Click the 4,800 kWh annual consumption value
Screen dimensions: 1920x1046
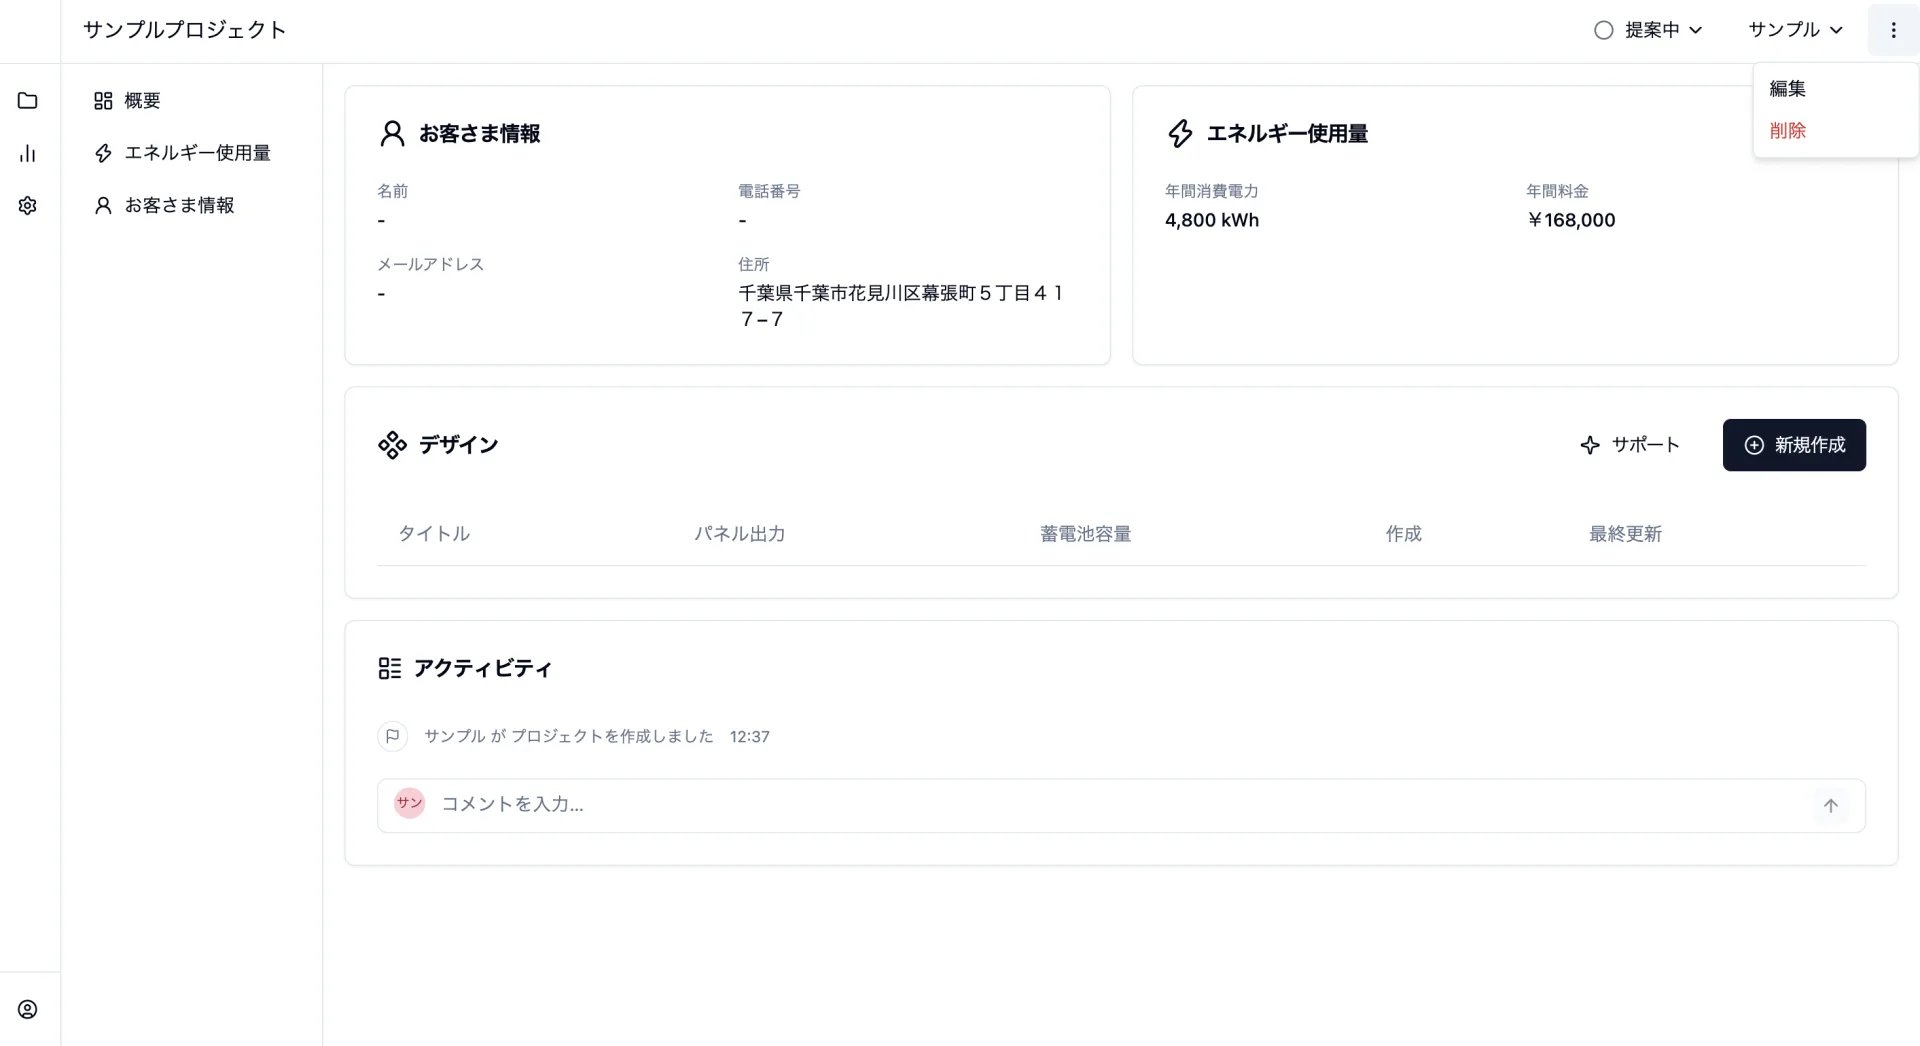pyautogui.click(x=1212, y=220)
